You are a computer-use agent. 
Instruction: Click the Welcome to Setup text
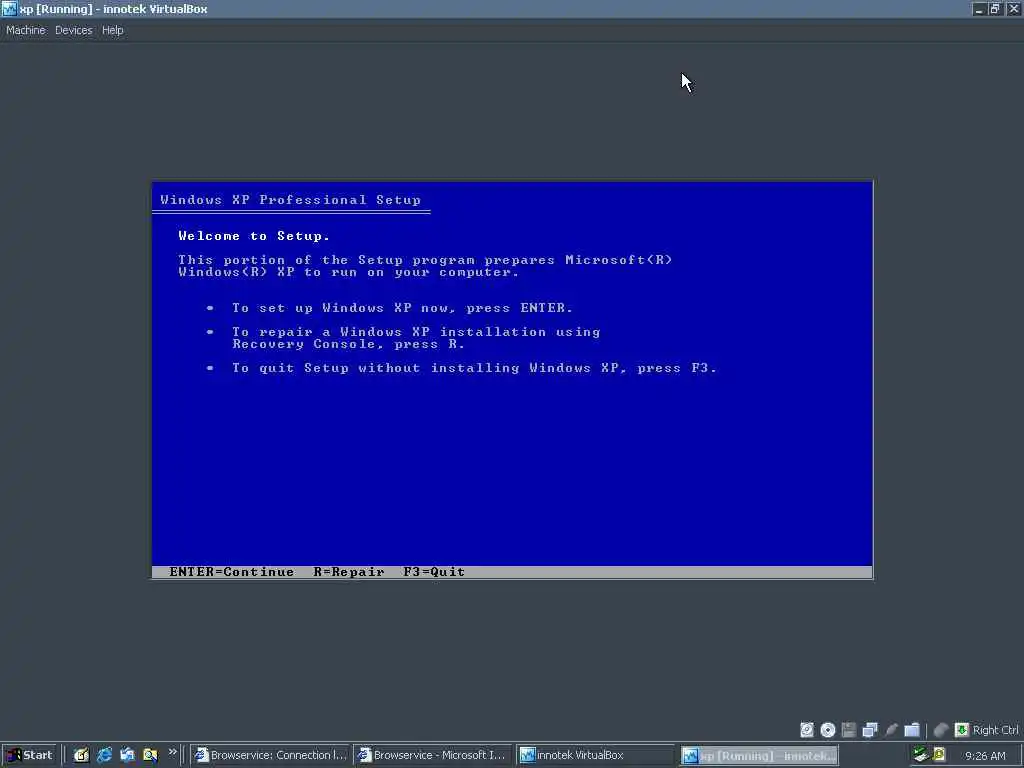pyautogui.click(x=254, y=236)
